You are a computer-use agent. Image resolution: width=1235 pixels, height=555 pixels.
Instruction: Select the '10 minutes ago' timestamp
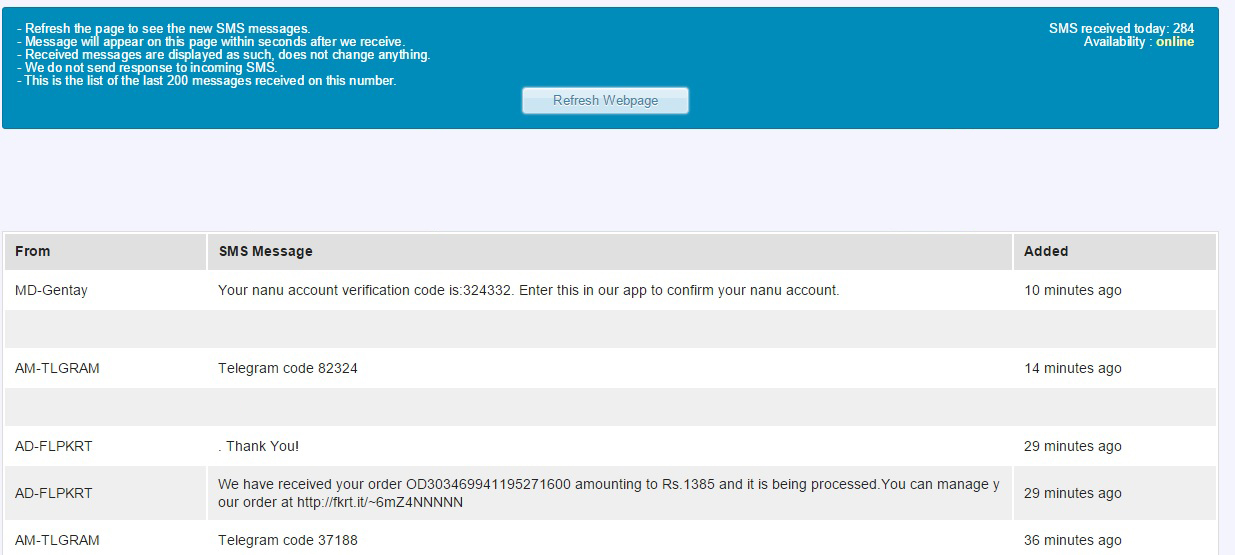[1073, 290]
